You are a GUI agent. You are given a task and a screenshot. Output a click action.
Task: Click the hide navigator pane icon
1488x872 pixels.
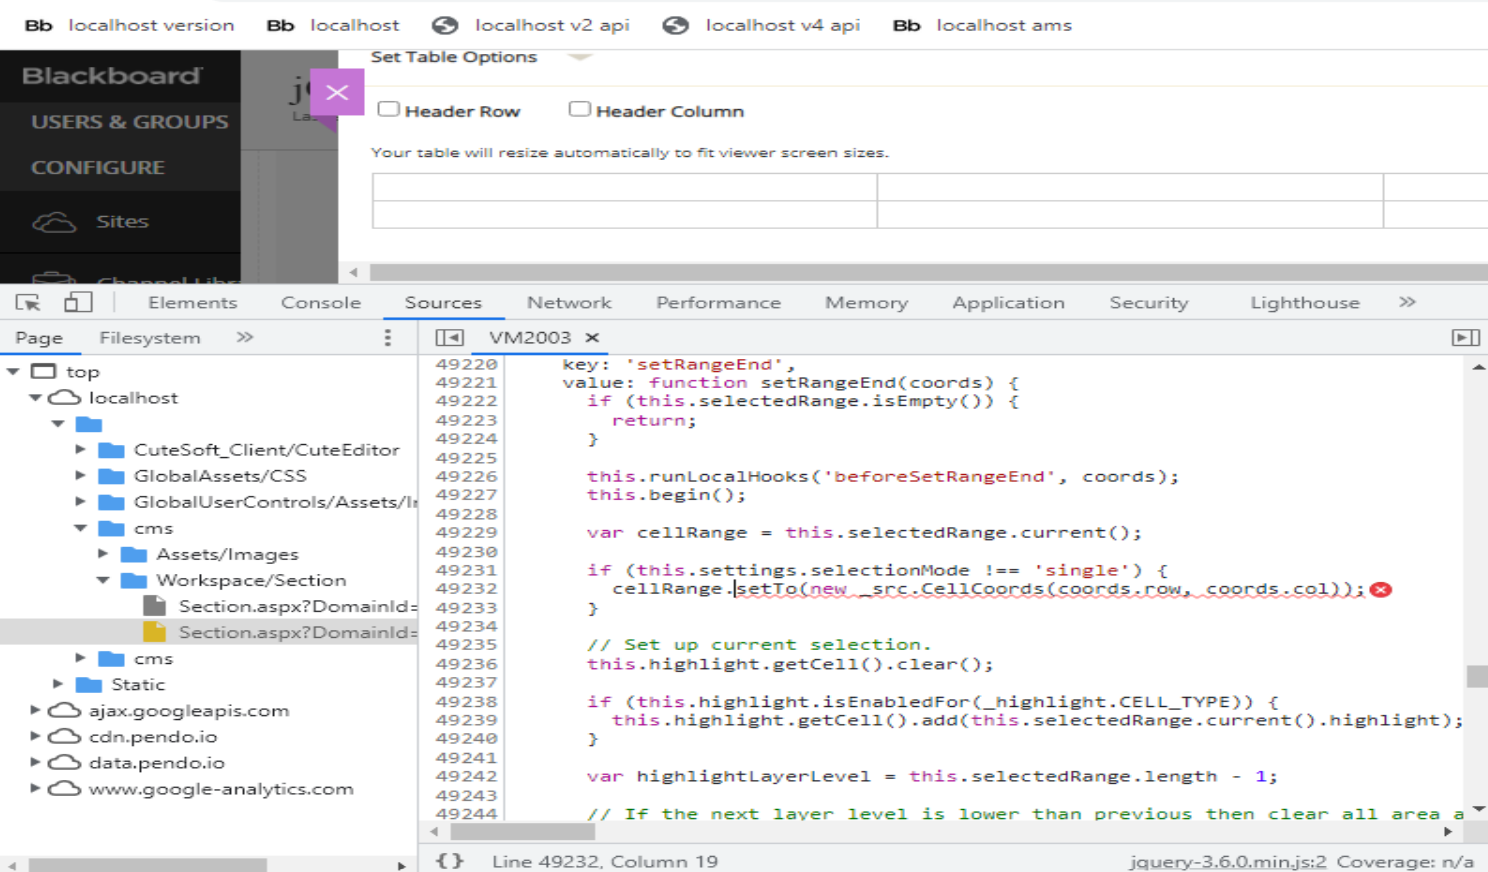tap(450, 338)
